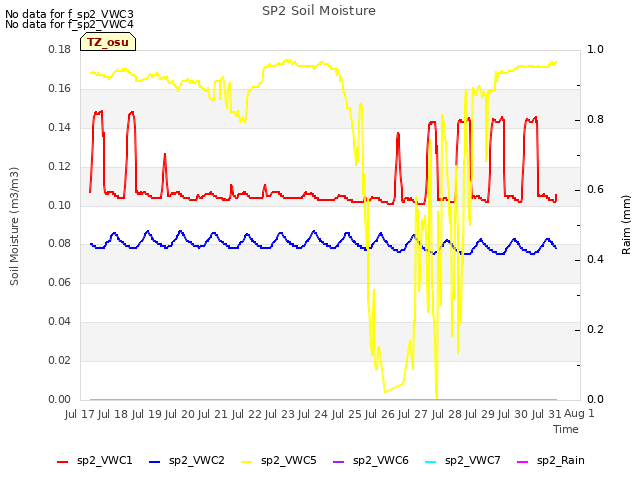The image size is (640, 480).
Task: Click the 'No data for f_sp2_VWC4' message
Action: [x=69, y=24]
